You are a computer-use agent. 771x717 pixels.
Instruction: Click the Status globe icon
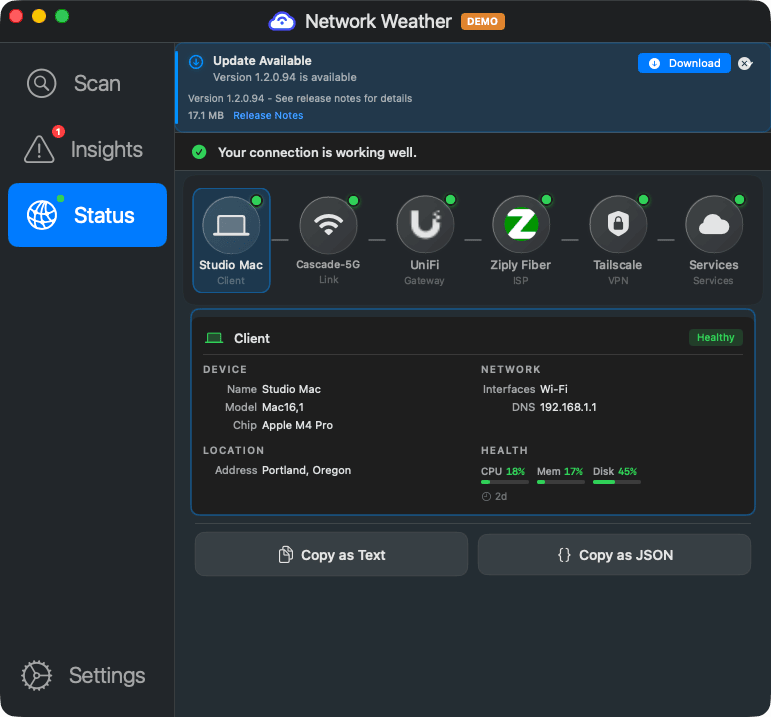(x=42, y=215)
